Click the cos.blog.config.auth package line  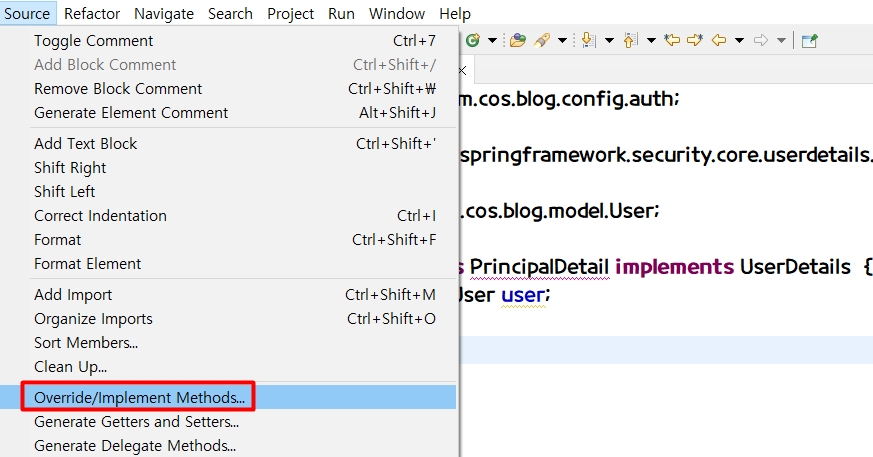(x=569, y=99)
